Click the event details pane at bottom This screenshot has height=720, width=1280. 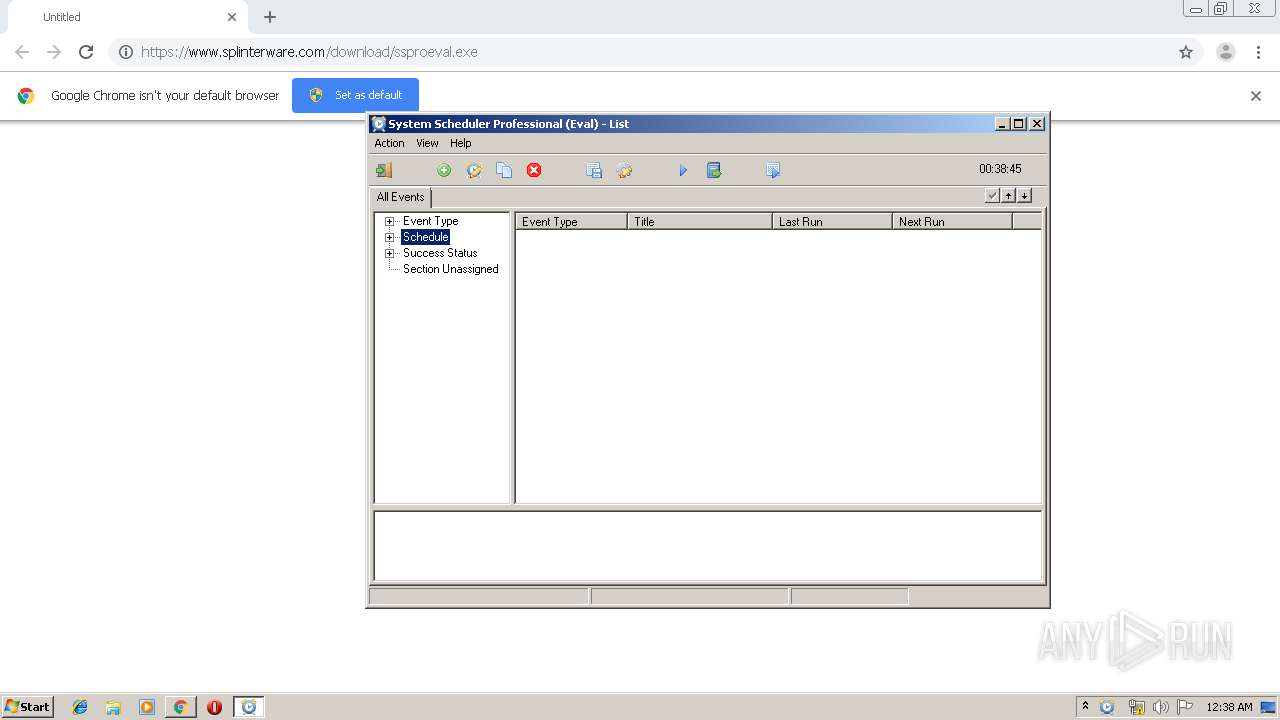[x=707, y=546]
